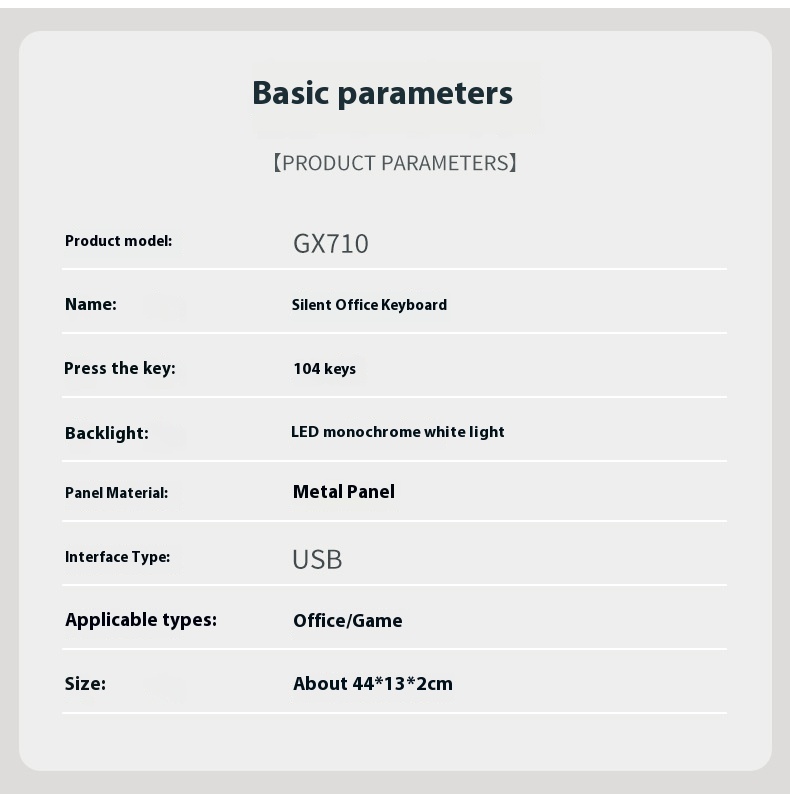The image size is (790, 794).
Task: Click divider line below the GX710 row
Action: pos(394,269)
